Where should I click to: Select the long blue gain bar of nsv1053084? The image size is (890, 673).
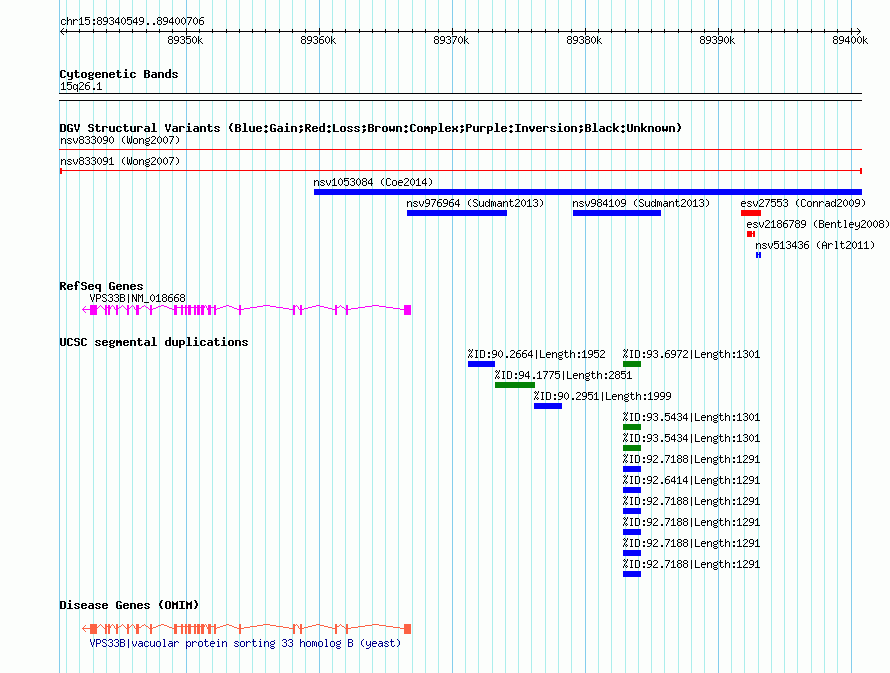(x=588, y=192)
